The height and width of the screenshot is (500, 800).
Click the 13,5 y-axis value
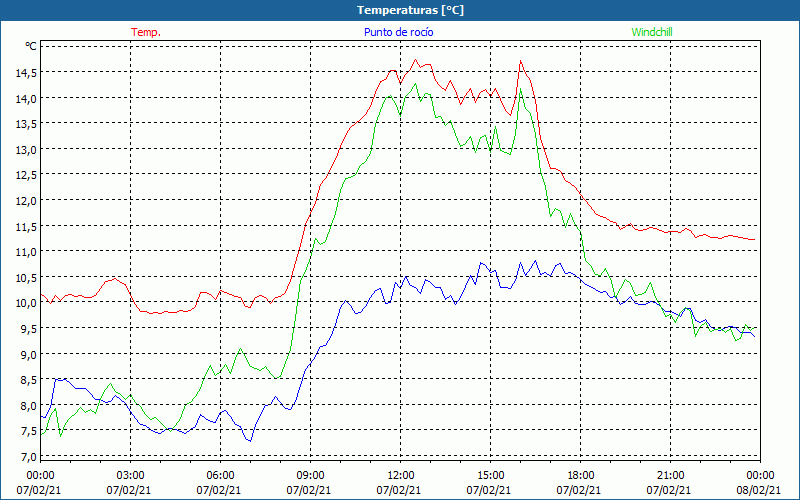26,124
